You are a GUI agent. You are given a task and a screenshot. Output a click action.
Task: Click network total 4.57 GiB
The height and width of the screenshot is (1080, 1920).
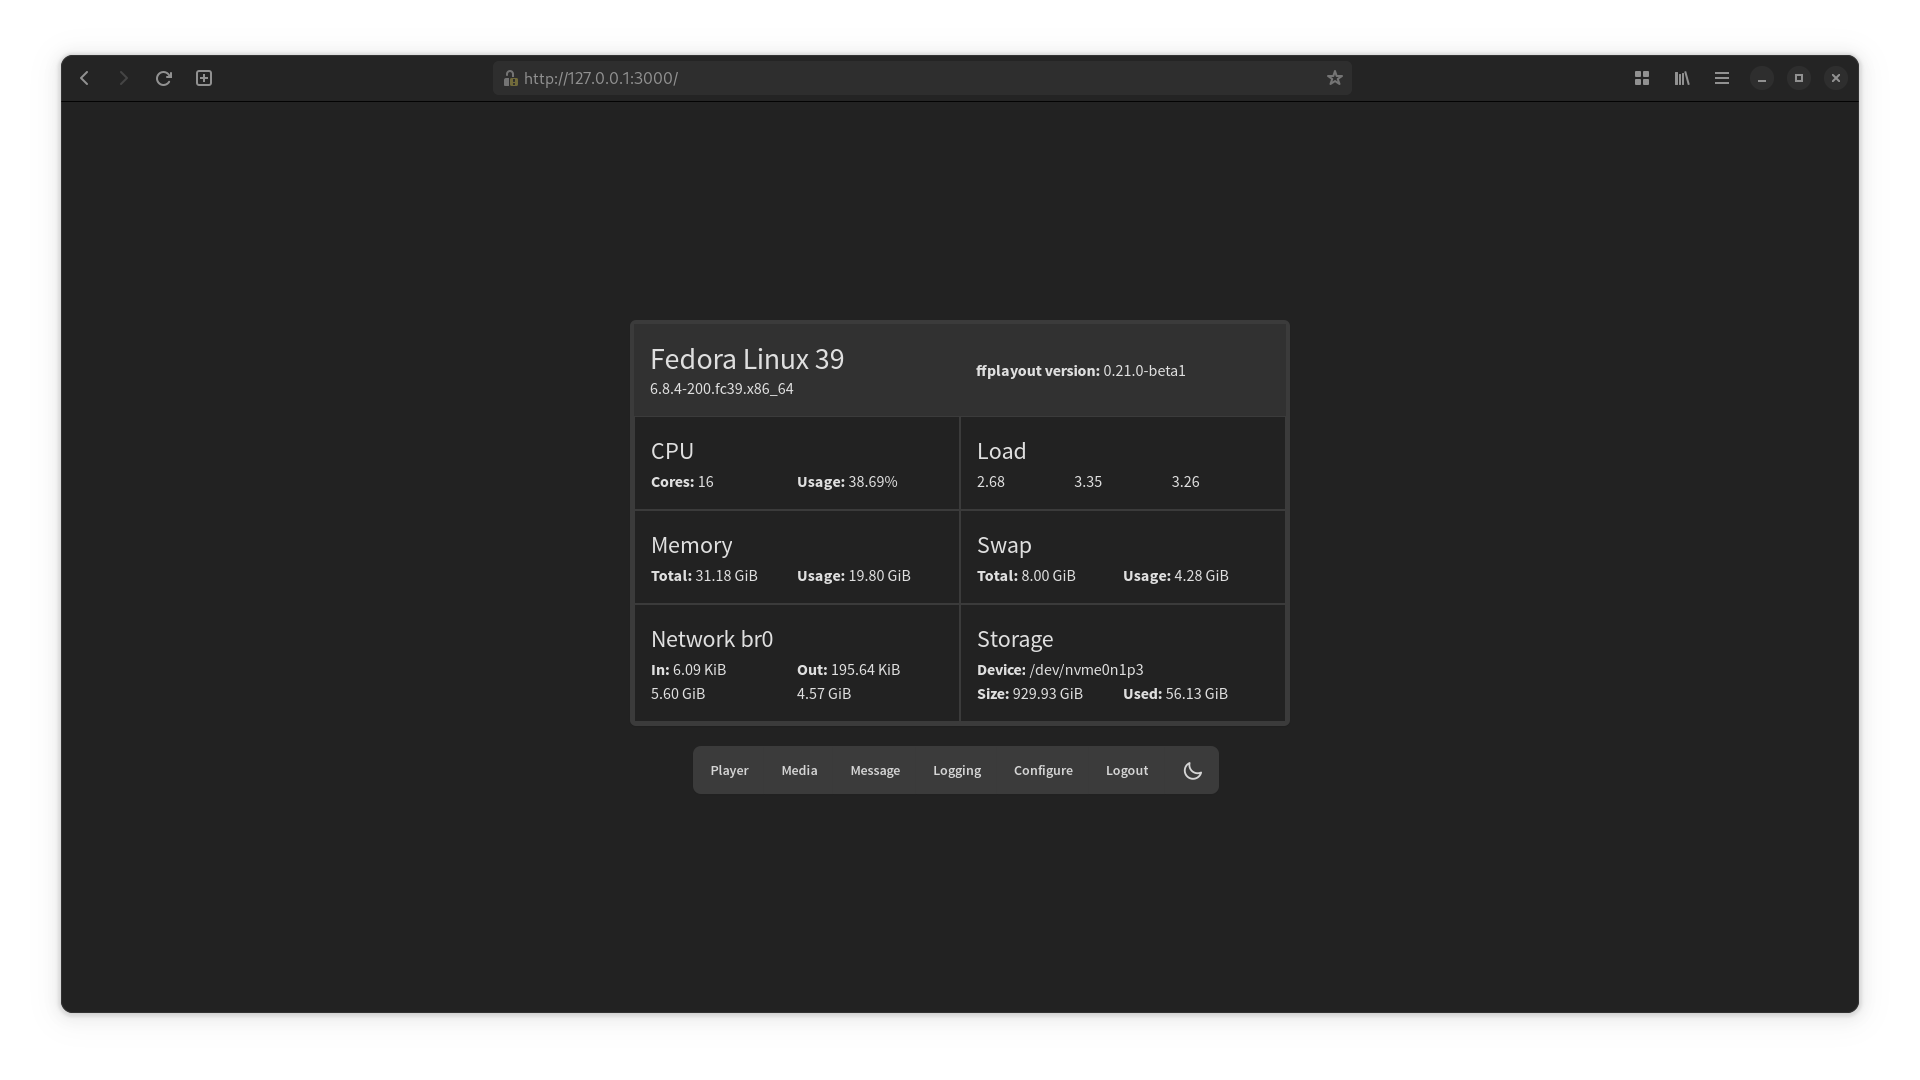[824, 694]
